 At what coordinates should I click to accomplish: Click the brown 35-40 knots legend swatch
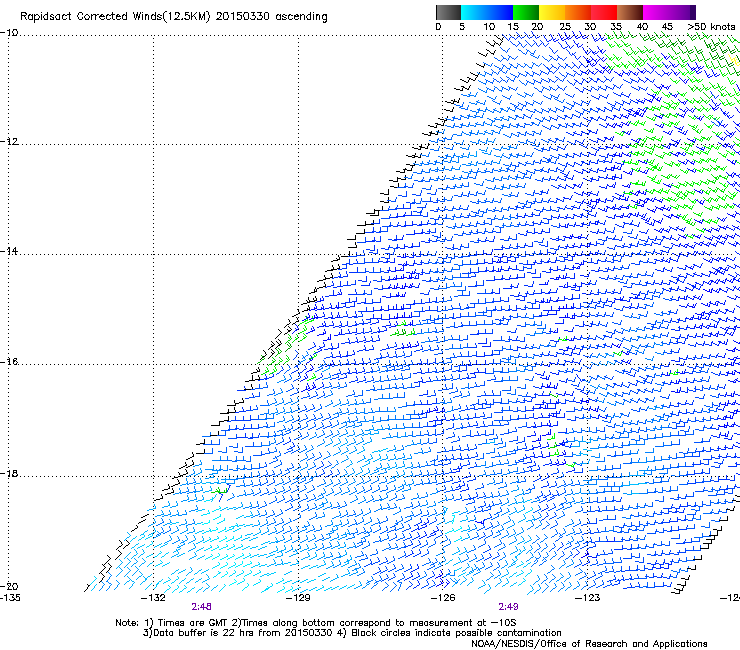pos(630,12)
